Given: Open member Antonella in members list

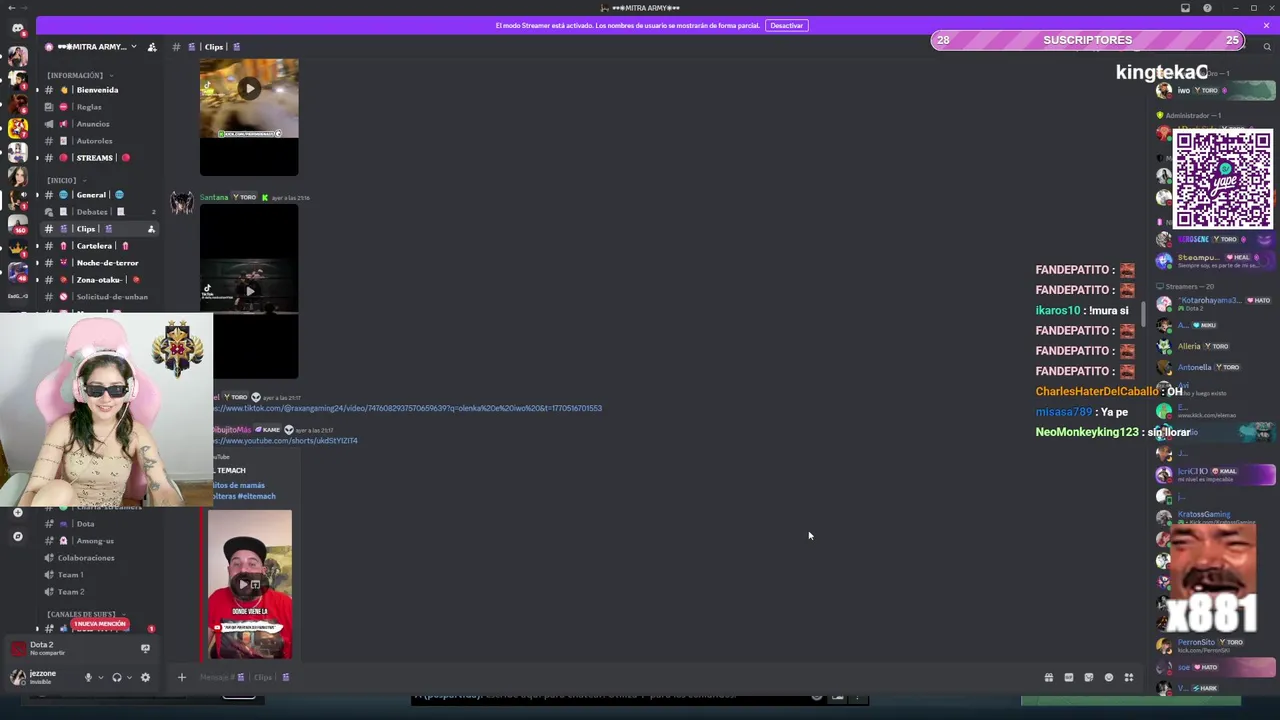Looking at the screenshot, I should pos(1215,367).
